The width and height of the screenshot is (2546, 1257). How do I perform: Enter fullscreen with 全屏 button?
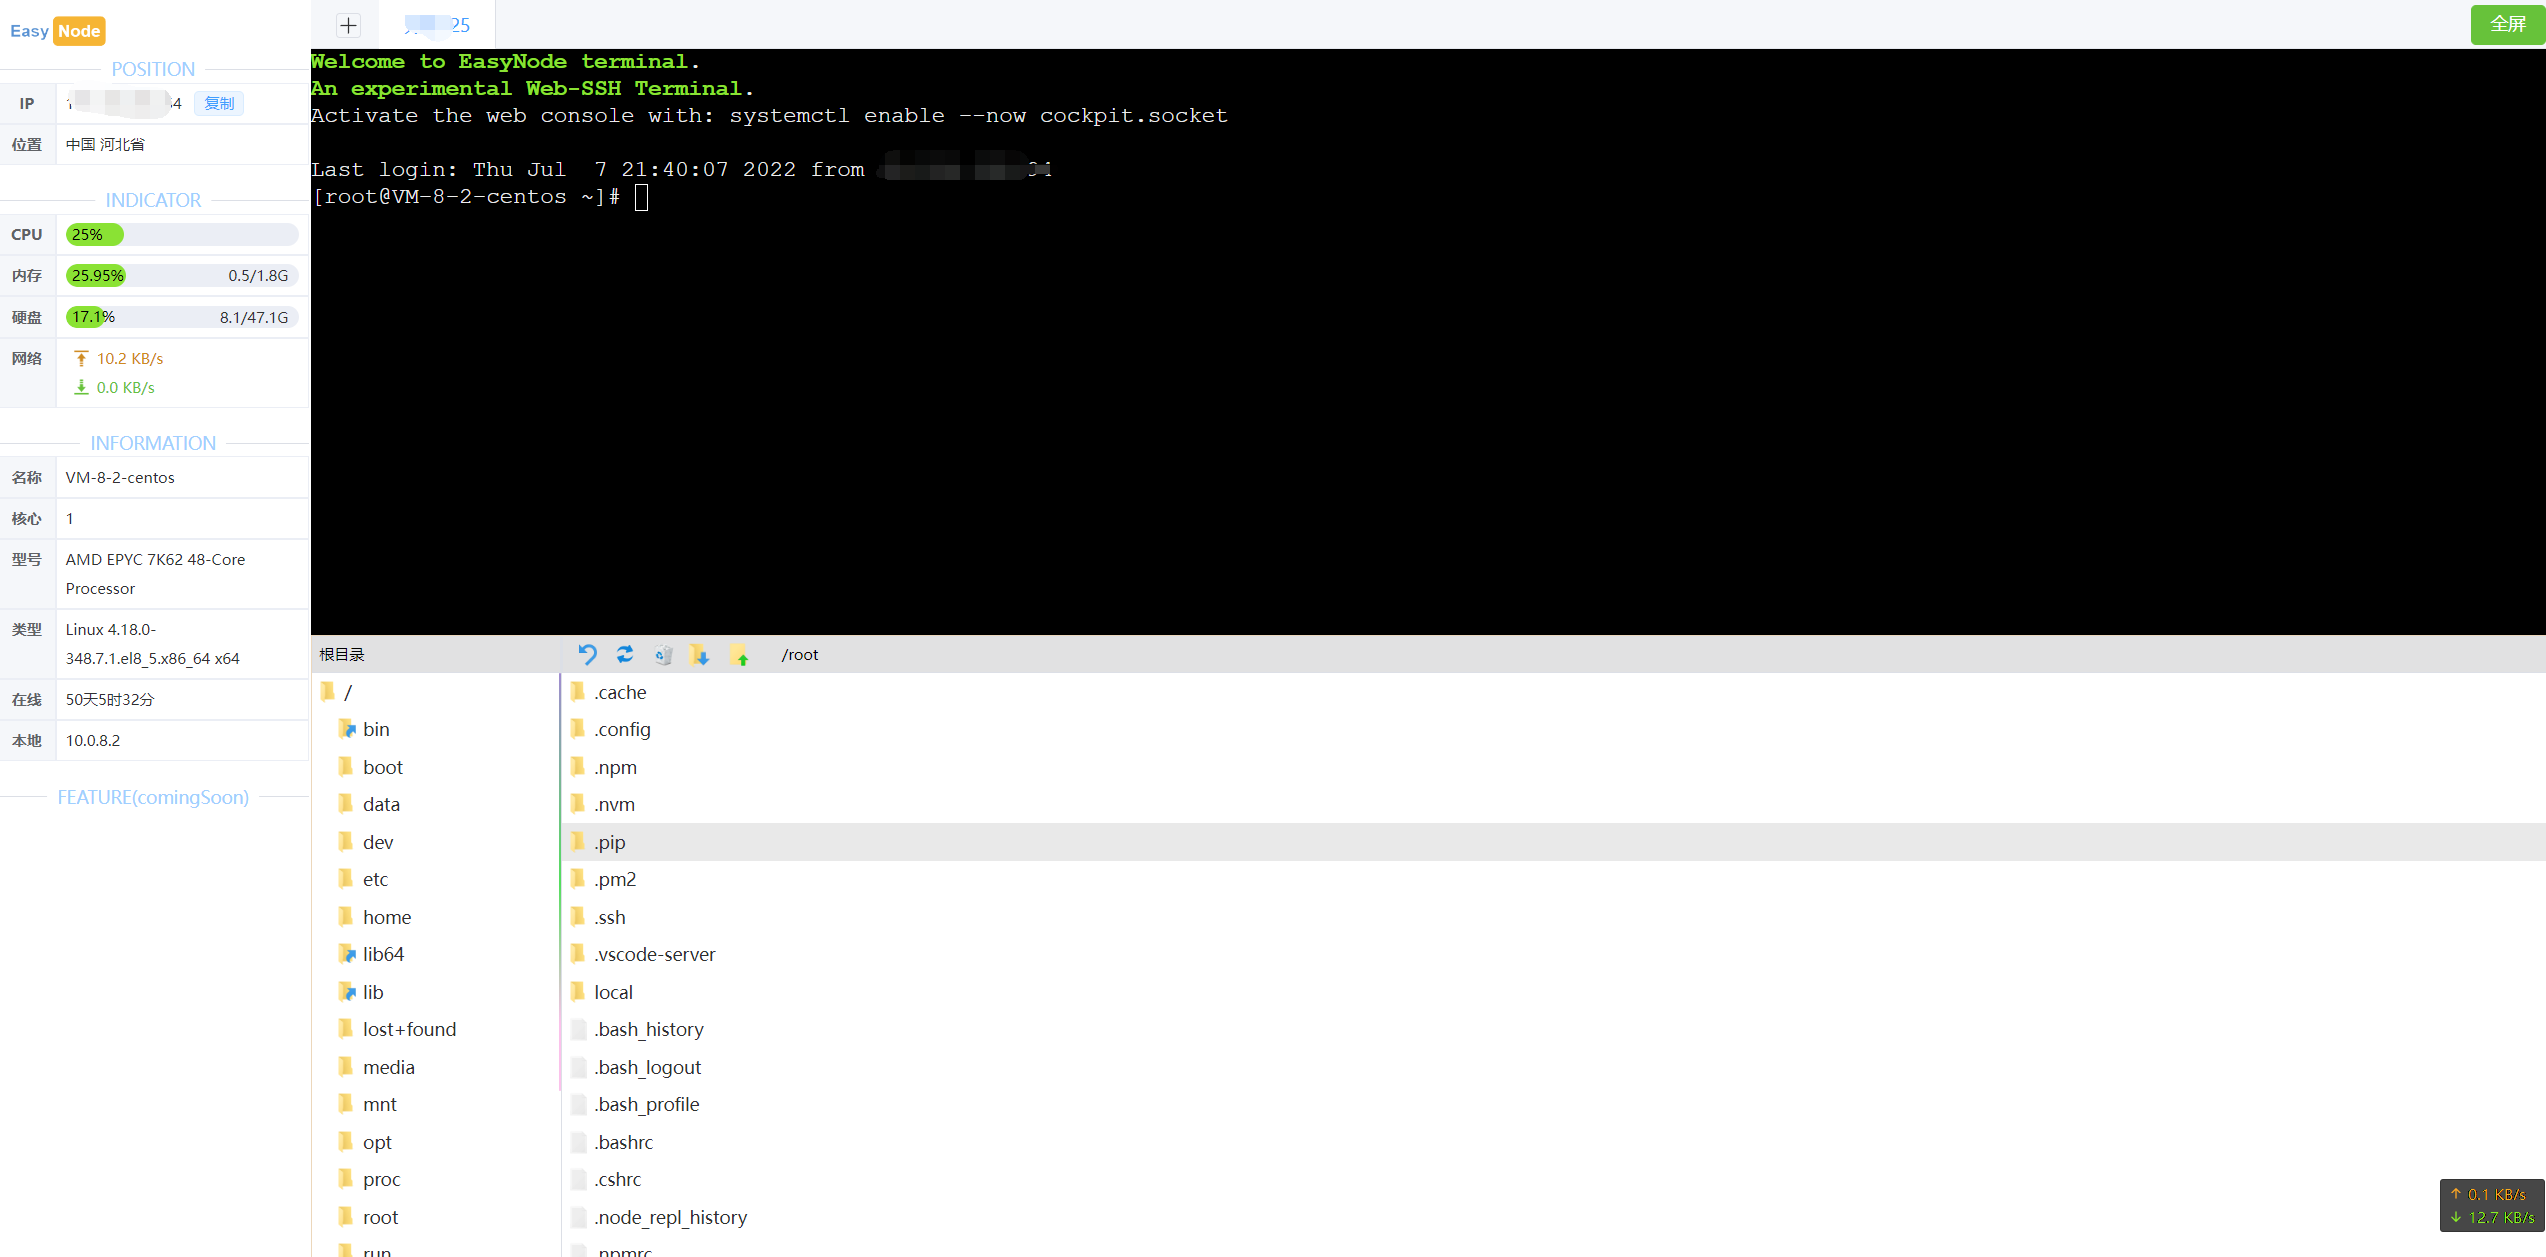click(2506, 24)
